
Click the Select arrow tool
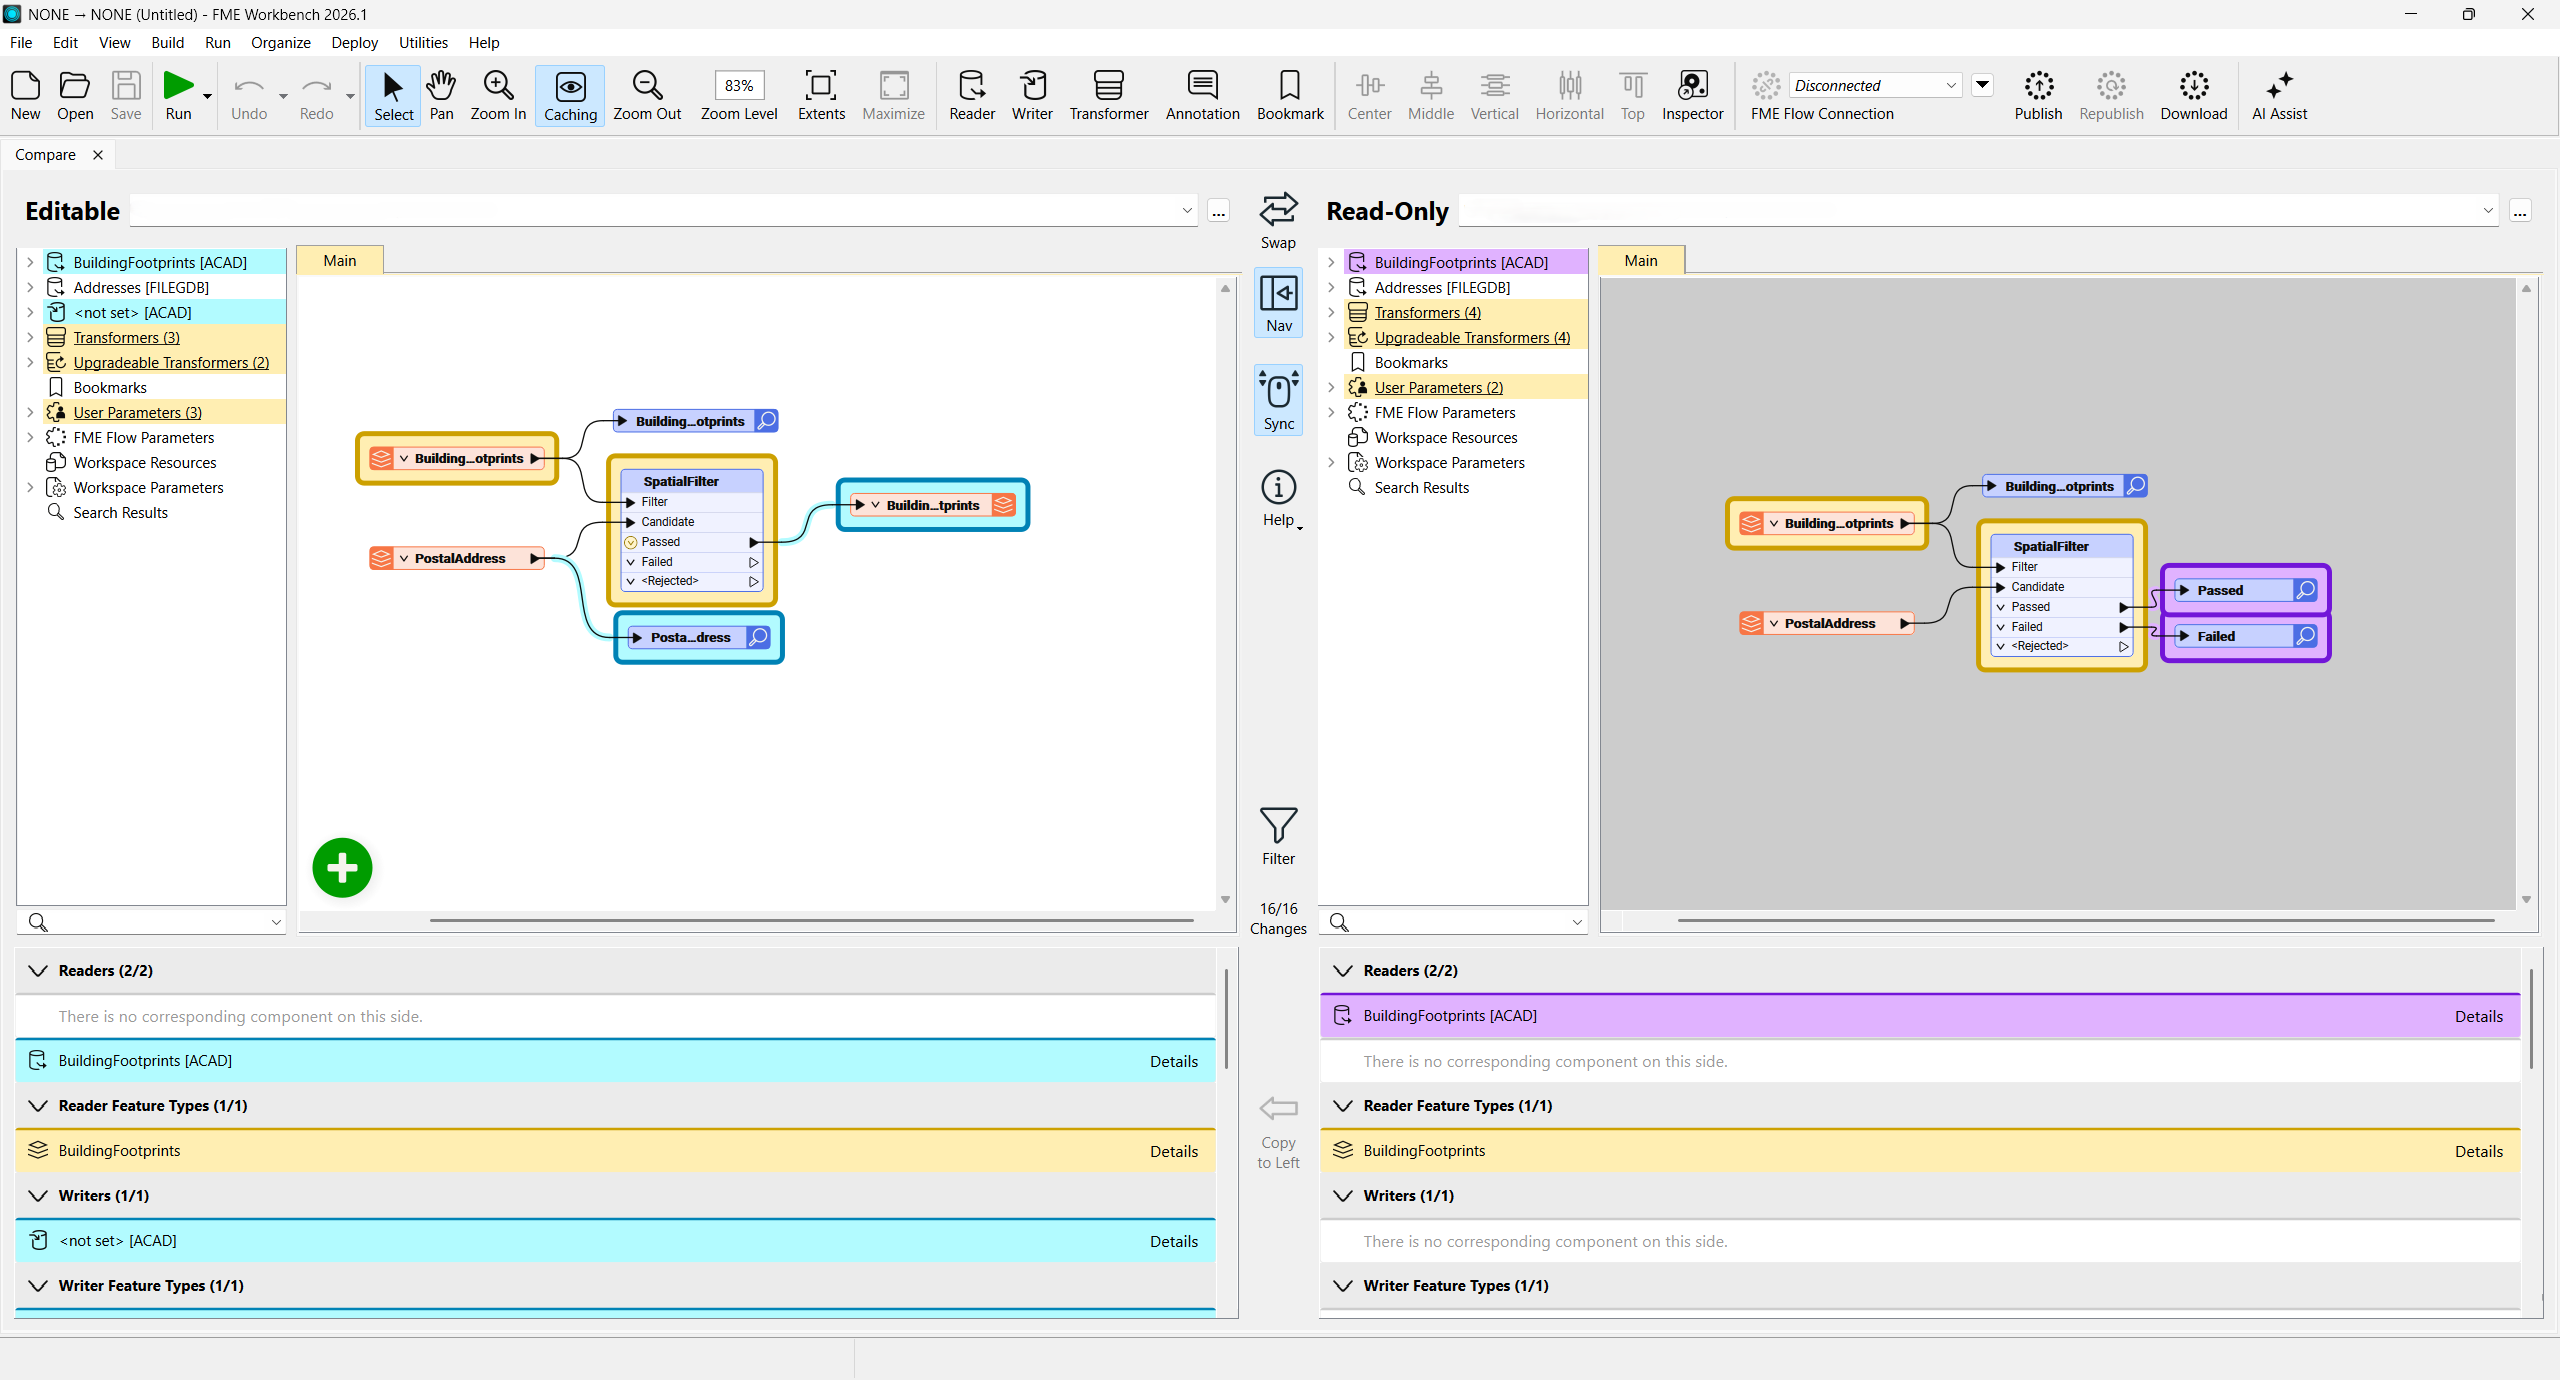click(393, 95)
